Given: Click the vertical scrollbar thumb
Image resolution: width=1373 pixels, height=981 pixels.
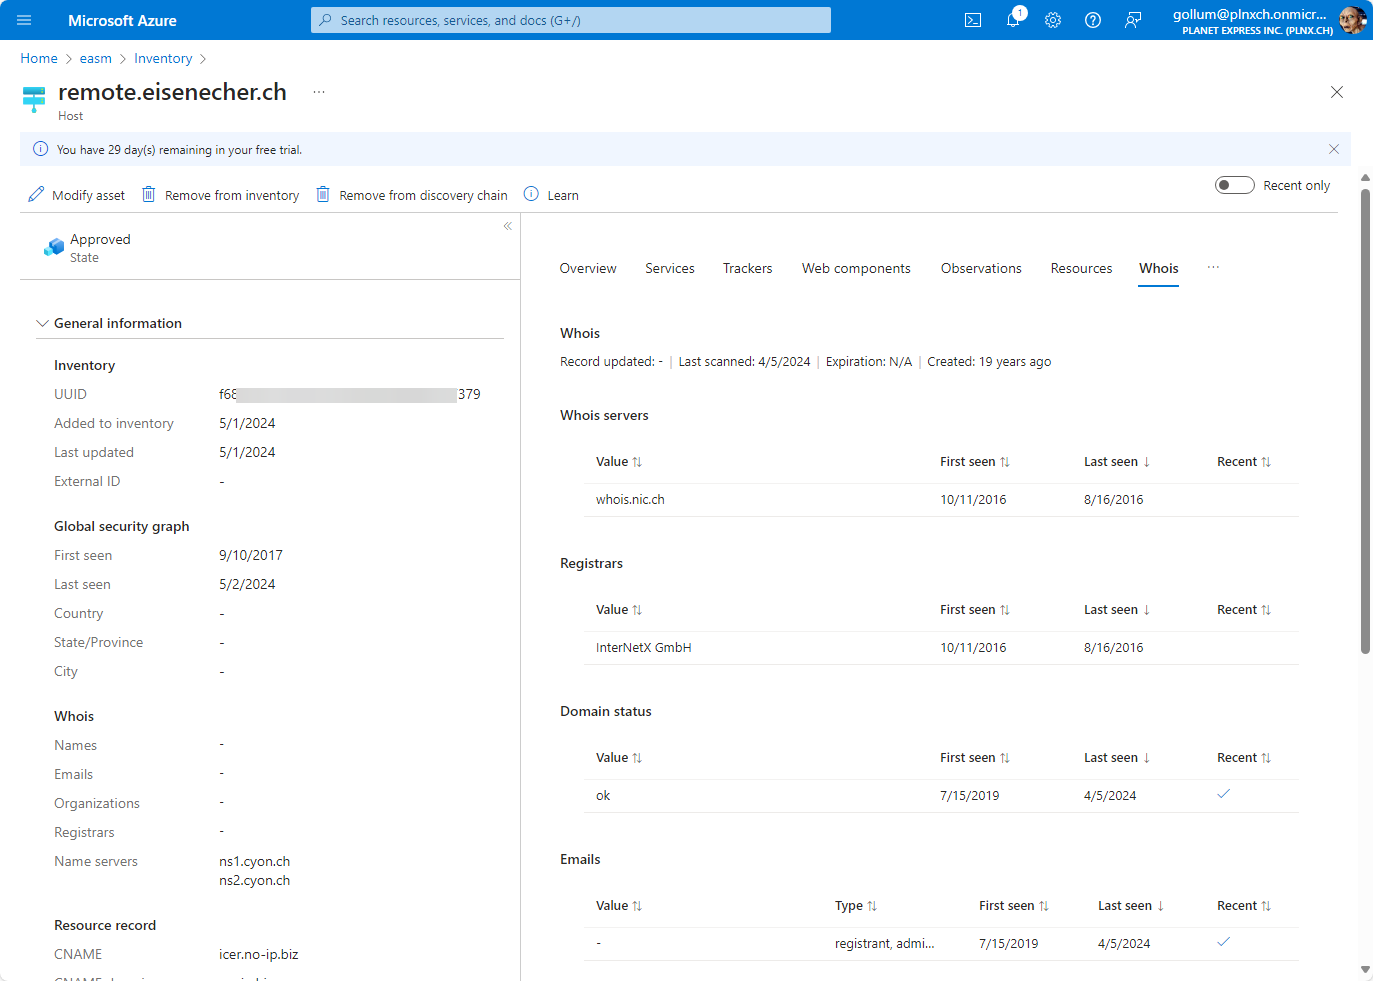Looking at the screenshot, I should click(x=1365, y=420).
